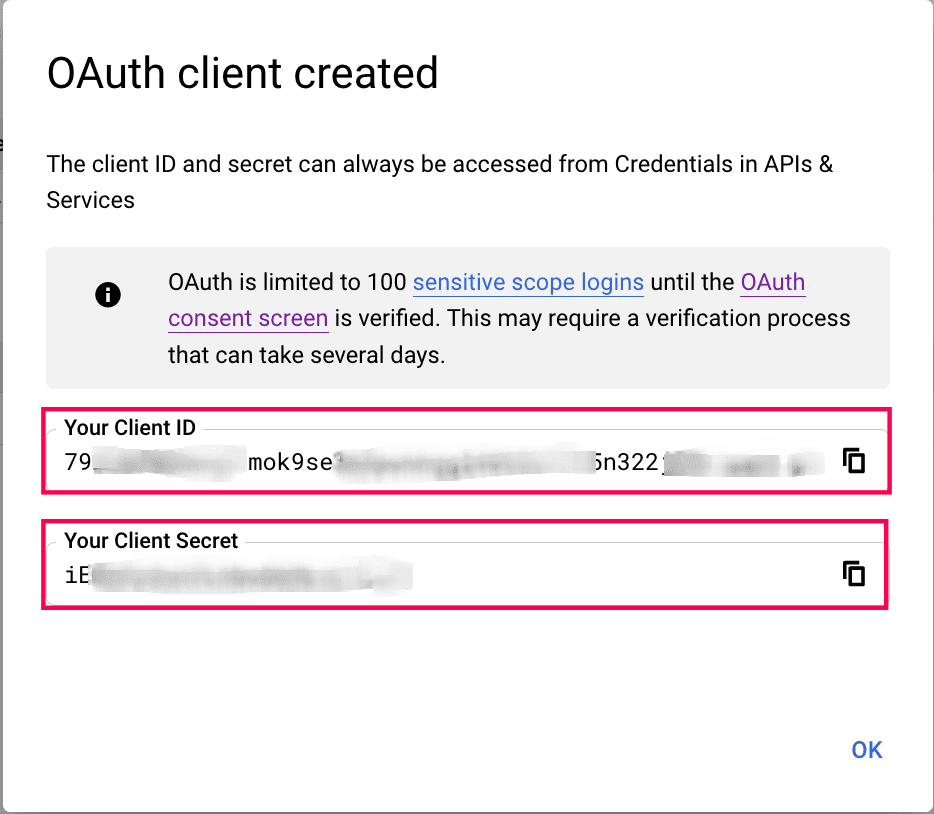Click the leading 'iE' of the Client Secret

pyautogui.click(x=77, y=575)
